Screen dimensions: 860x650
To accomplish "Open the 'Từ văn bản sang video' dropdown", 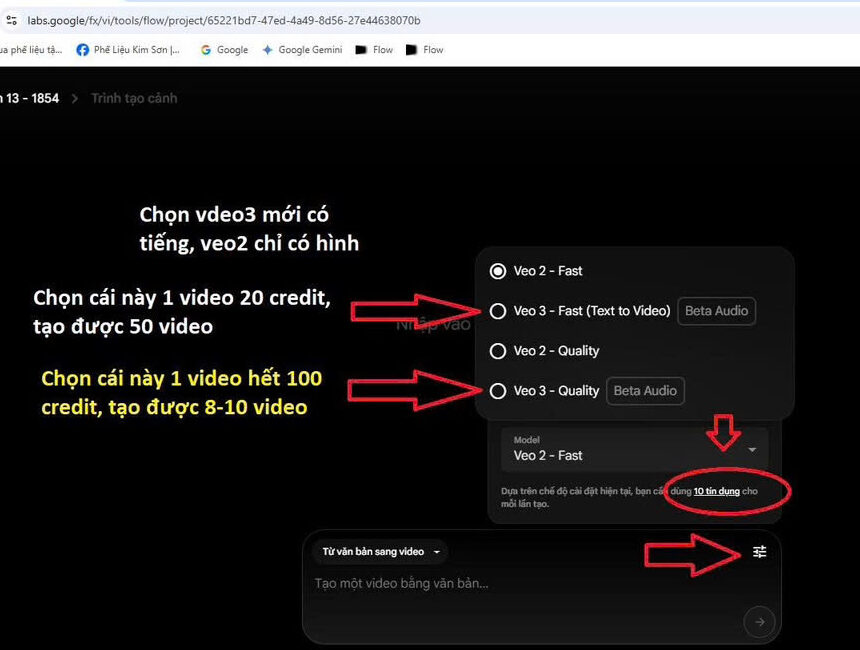I will (x=380, y=552).
